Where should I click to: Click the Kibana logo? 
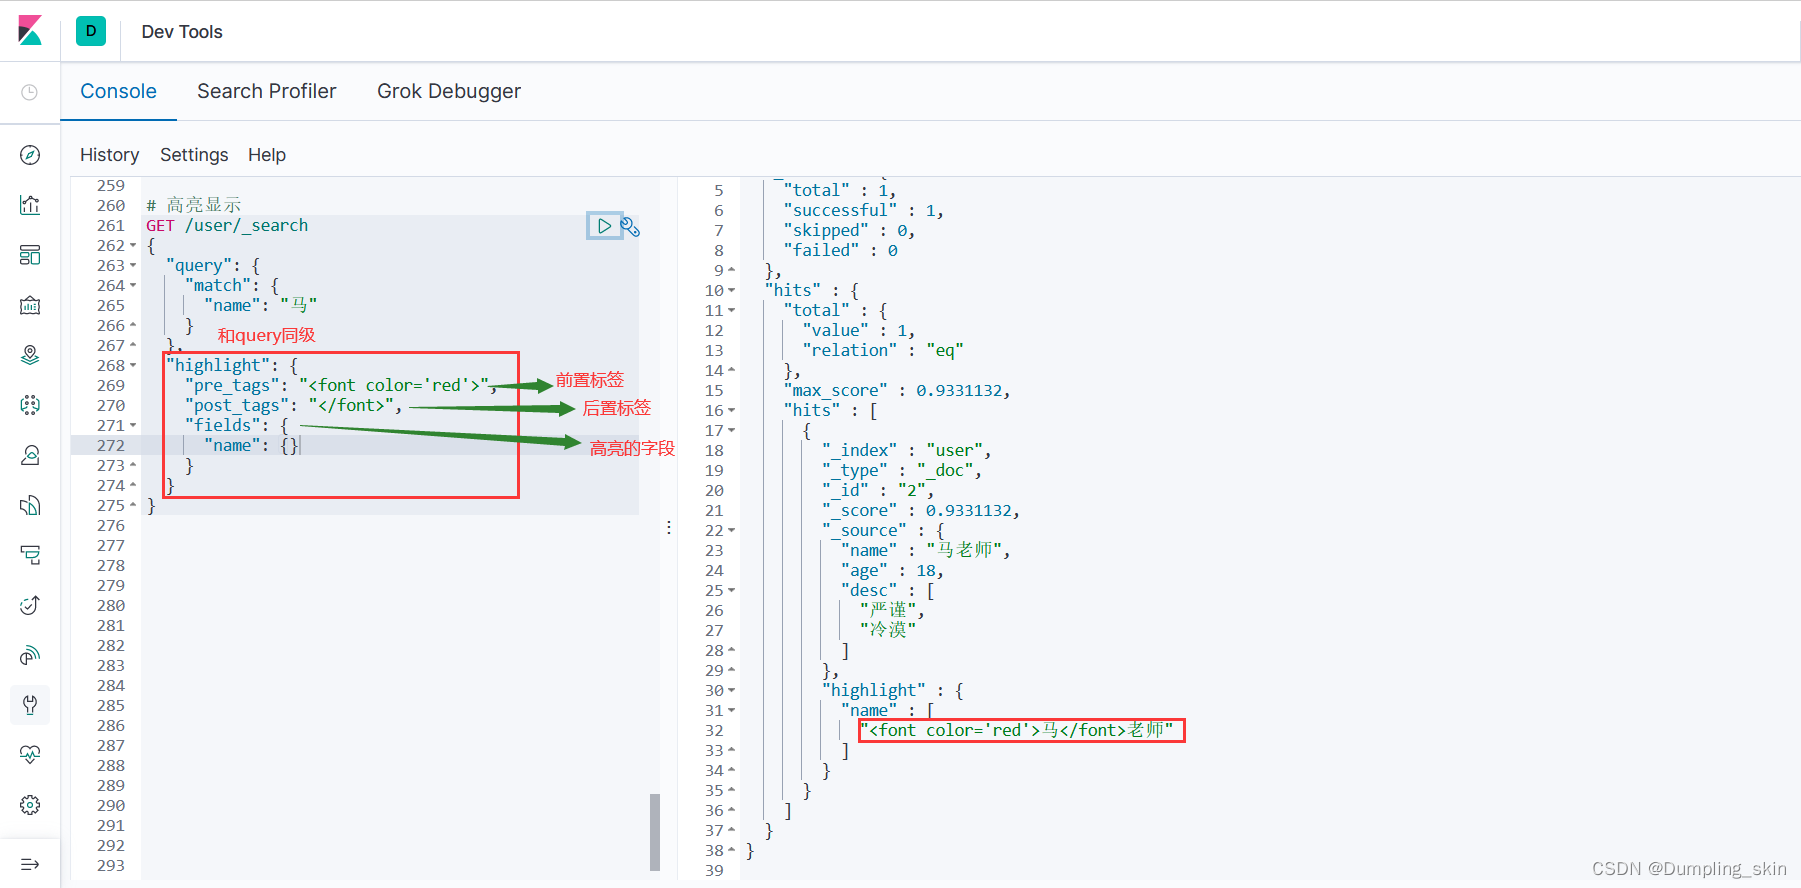30,31
